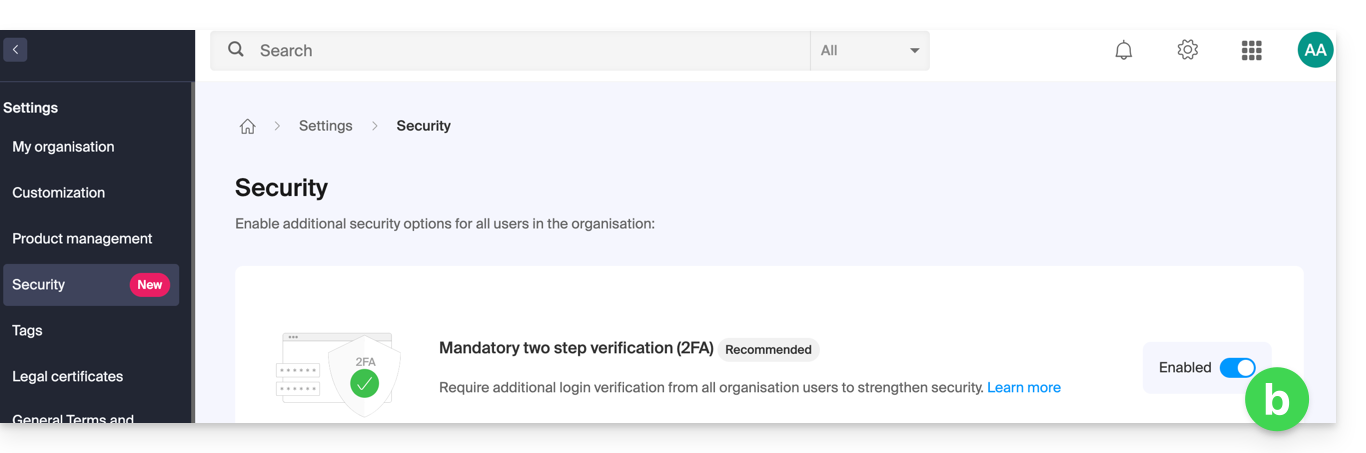Open Legal certificates settings

coord(67,377)
